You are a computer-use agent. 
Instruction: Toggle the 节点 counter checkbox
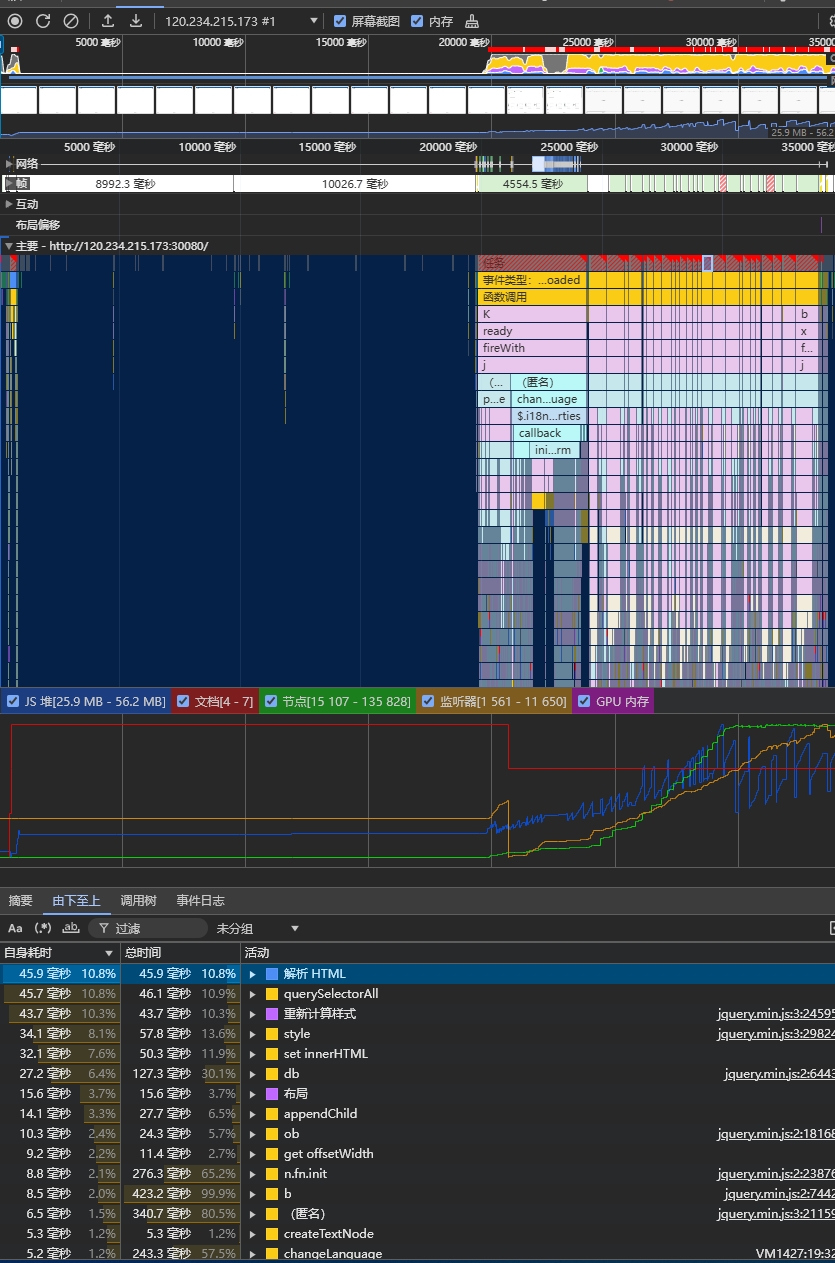pyautogui.click(x=270, y=701)
